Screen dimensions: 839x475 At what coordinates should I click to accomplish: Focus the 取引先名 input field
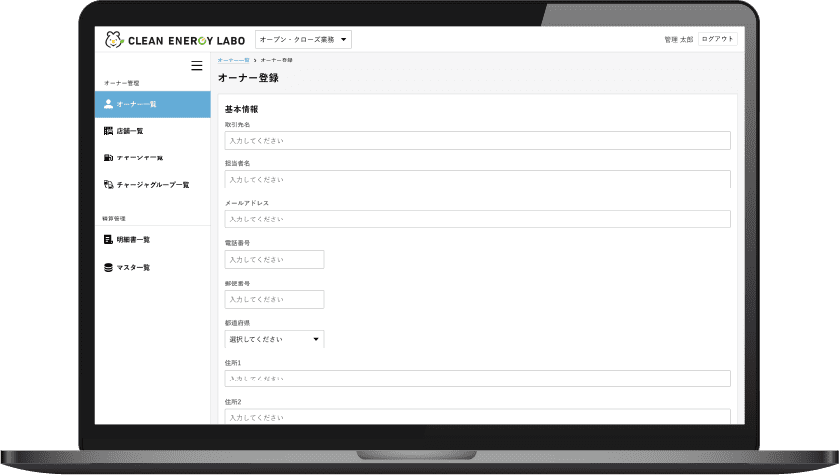[477, 141]
